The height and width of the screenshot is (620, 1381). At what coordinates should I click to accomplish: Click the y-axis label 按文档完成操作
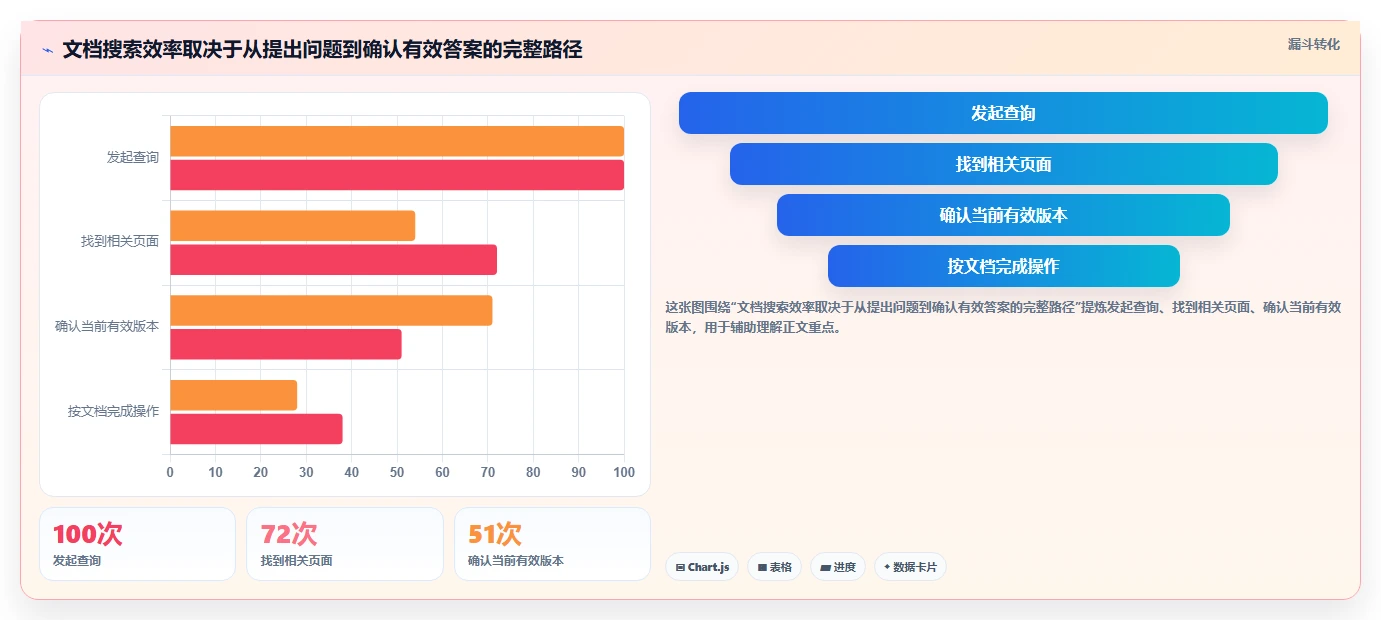pos(113,411)
